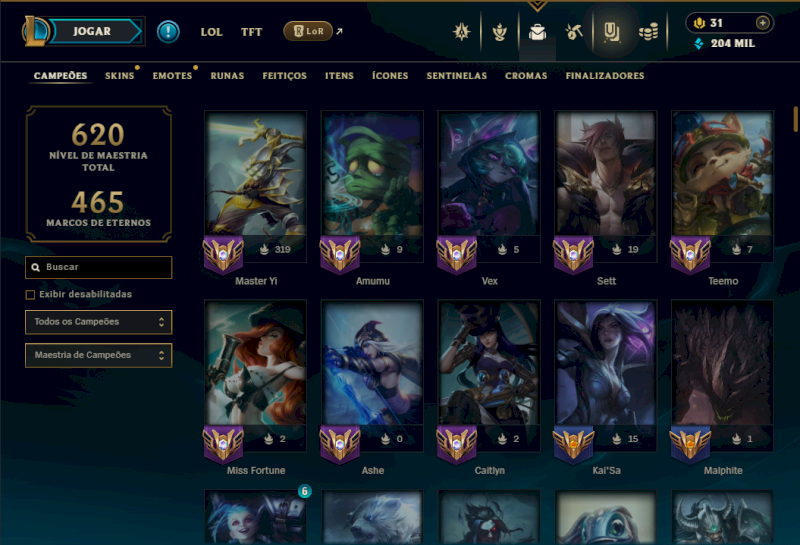Open the emblem icon left of the trophy
Viewport: 800px width, 545px height.
(462, 32)
